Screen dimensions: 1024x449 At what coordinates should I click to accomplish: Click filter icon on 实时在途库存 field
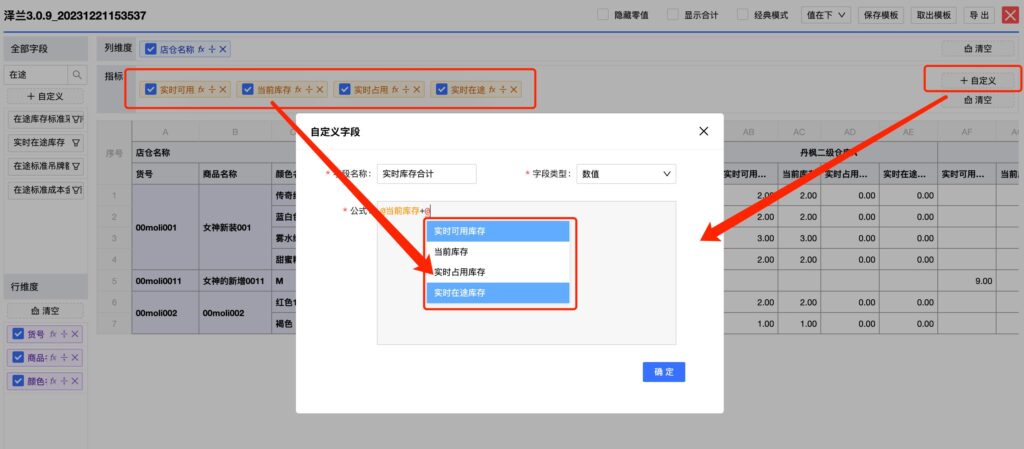[76, 142]
